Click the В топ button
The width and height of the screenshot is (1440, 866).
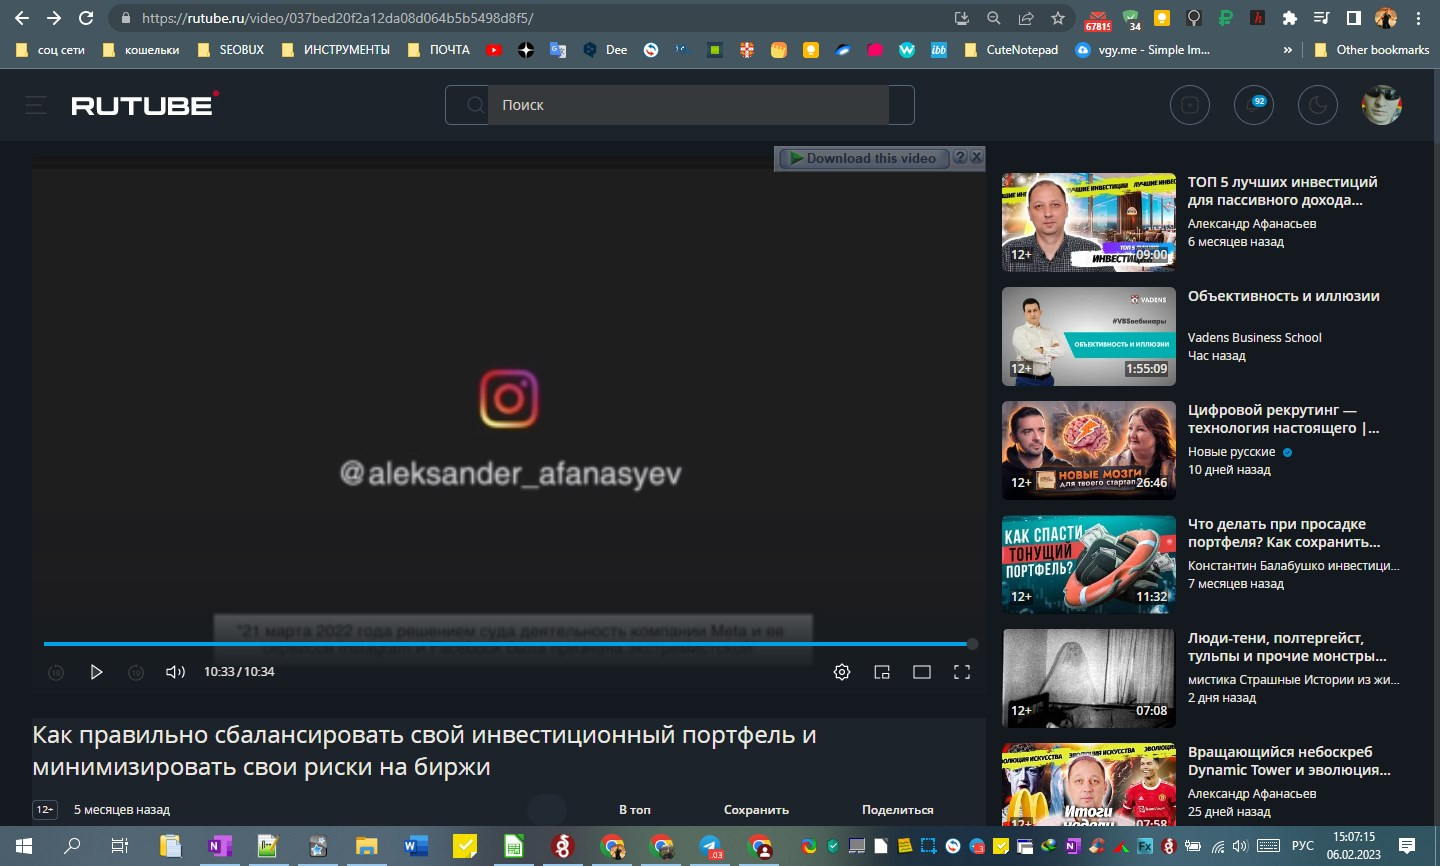click(x=634, y=810)
